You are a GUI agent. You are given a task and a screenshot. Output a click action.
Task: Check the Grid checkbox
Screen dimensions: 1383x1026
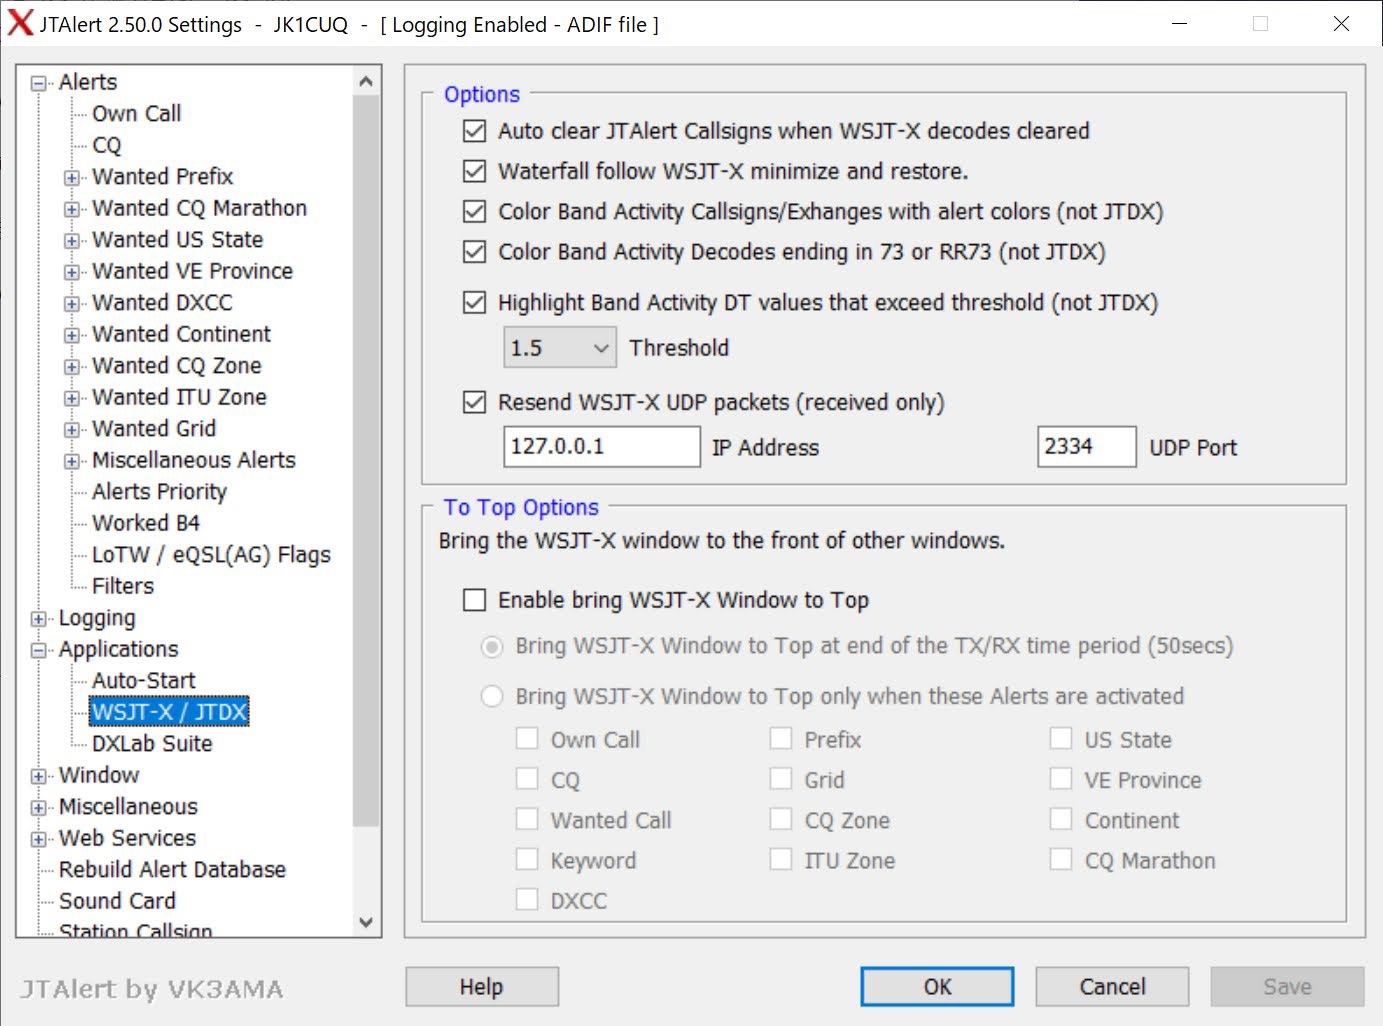[781, 779]
